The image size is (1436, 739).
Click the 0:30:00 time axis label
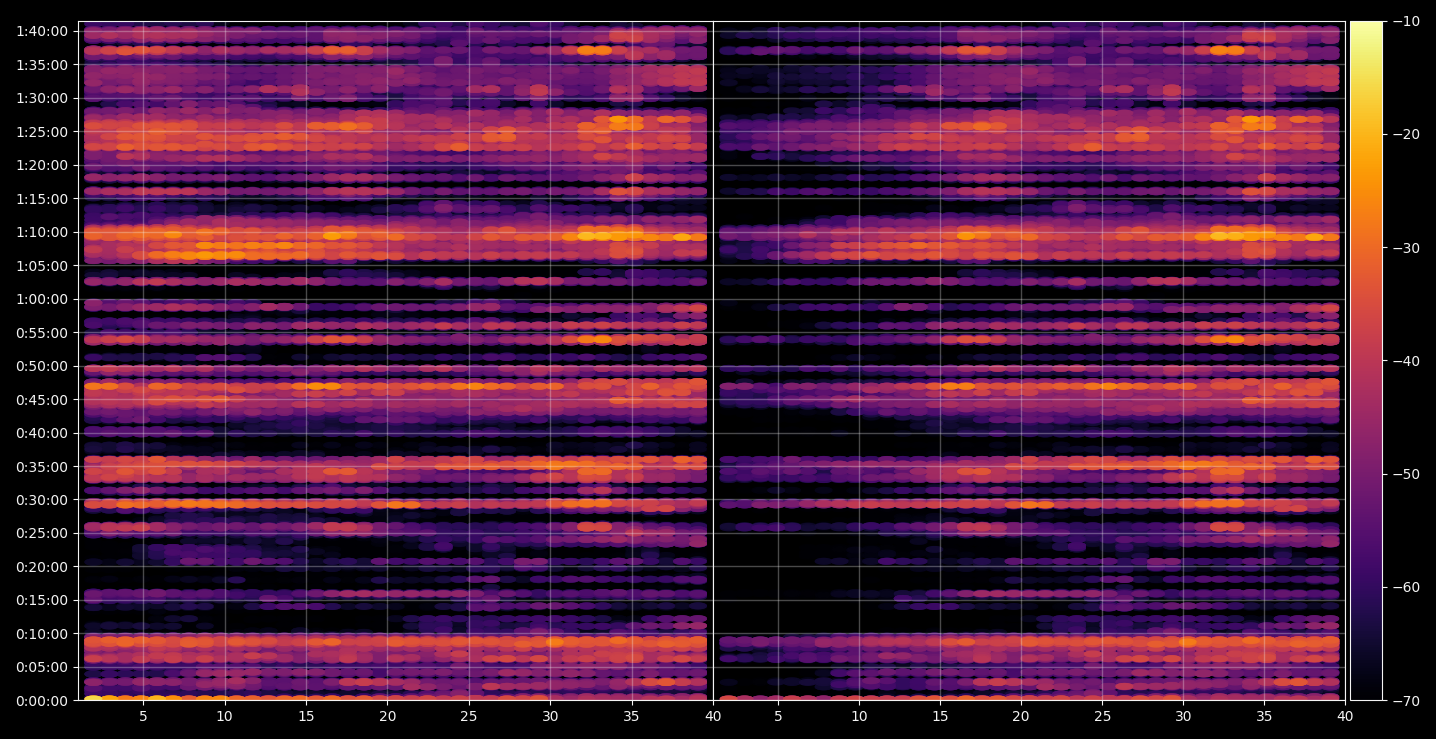tap(42, 500)
